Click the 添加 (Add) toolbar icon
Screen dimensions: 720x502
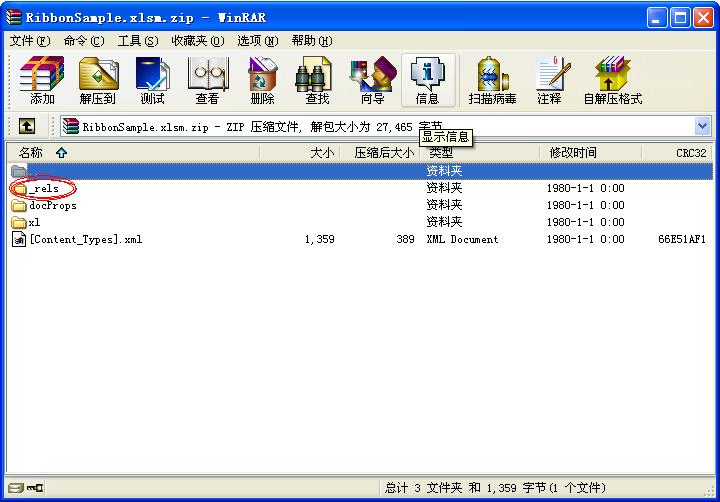pos(42,80)
